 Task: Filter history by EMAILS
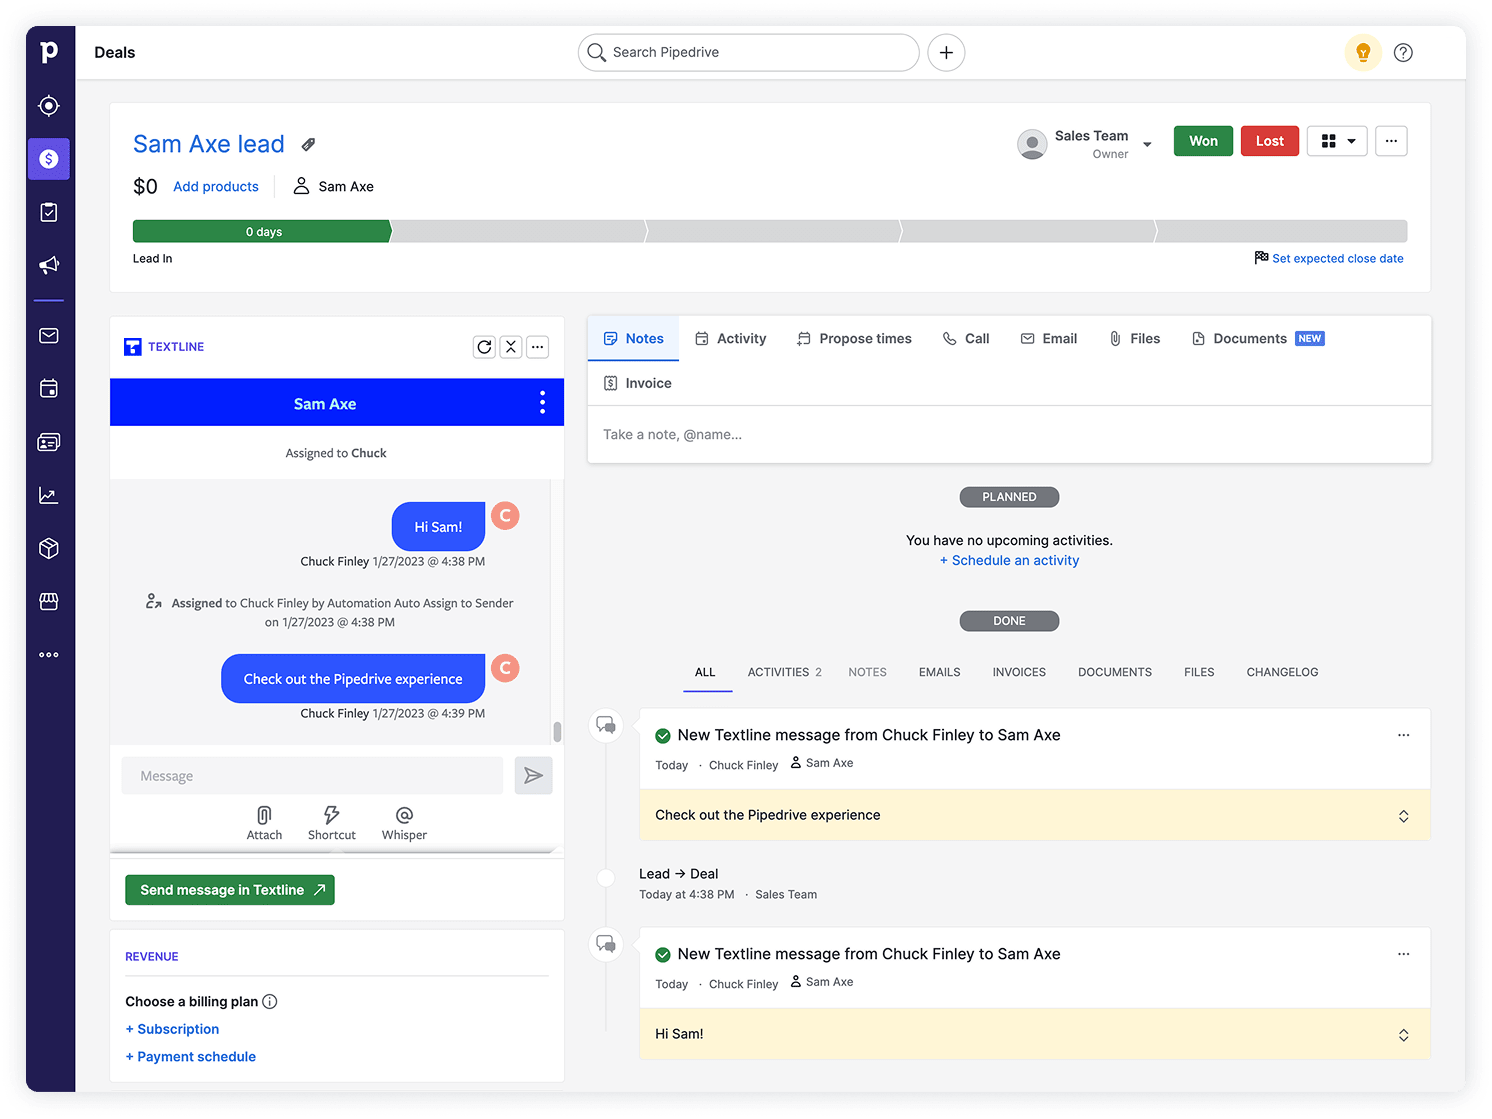939,672
